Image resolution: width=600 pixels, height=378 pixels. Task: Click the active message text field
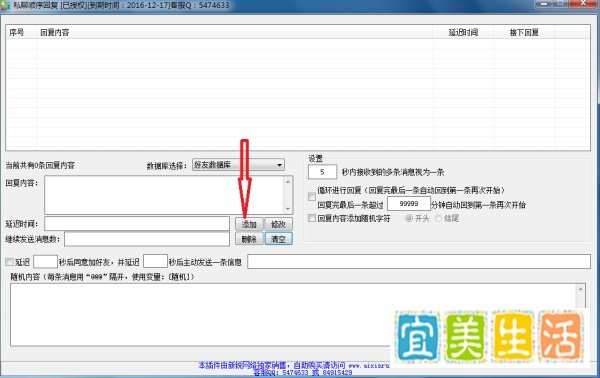click(419, 262)
